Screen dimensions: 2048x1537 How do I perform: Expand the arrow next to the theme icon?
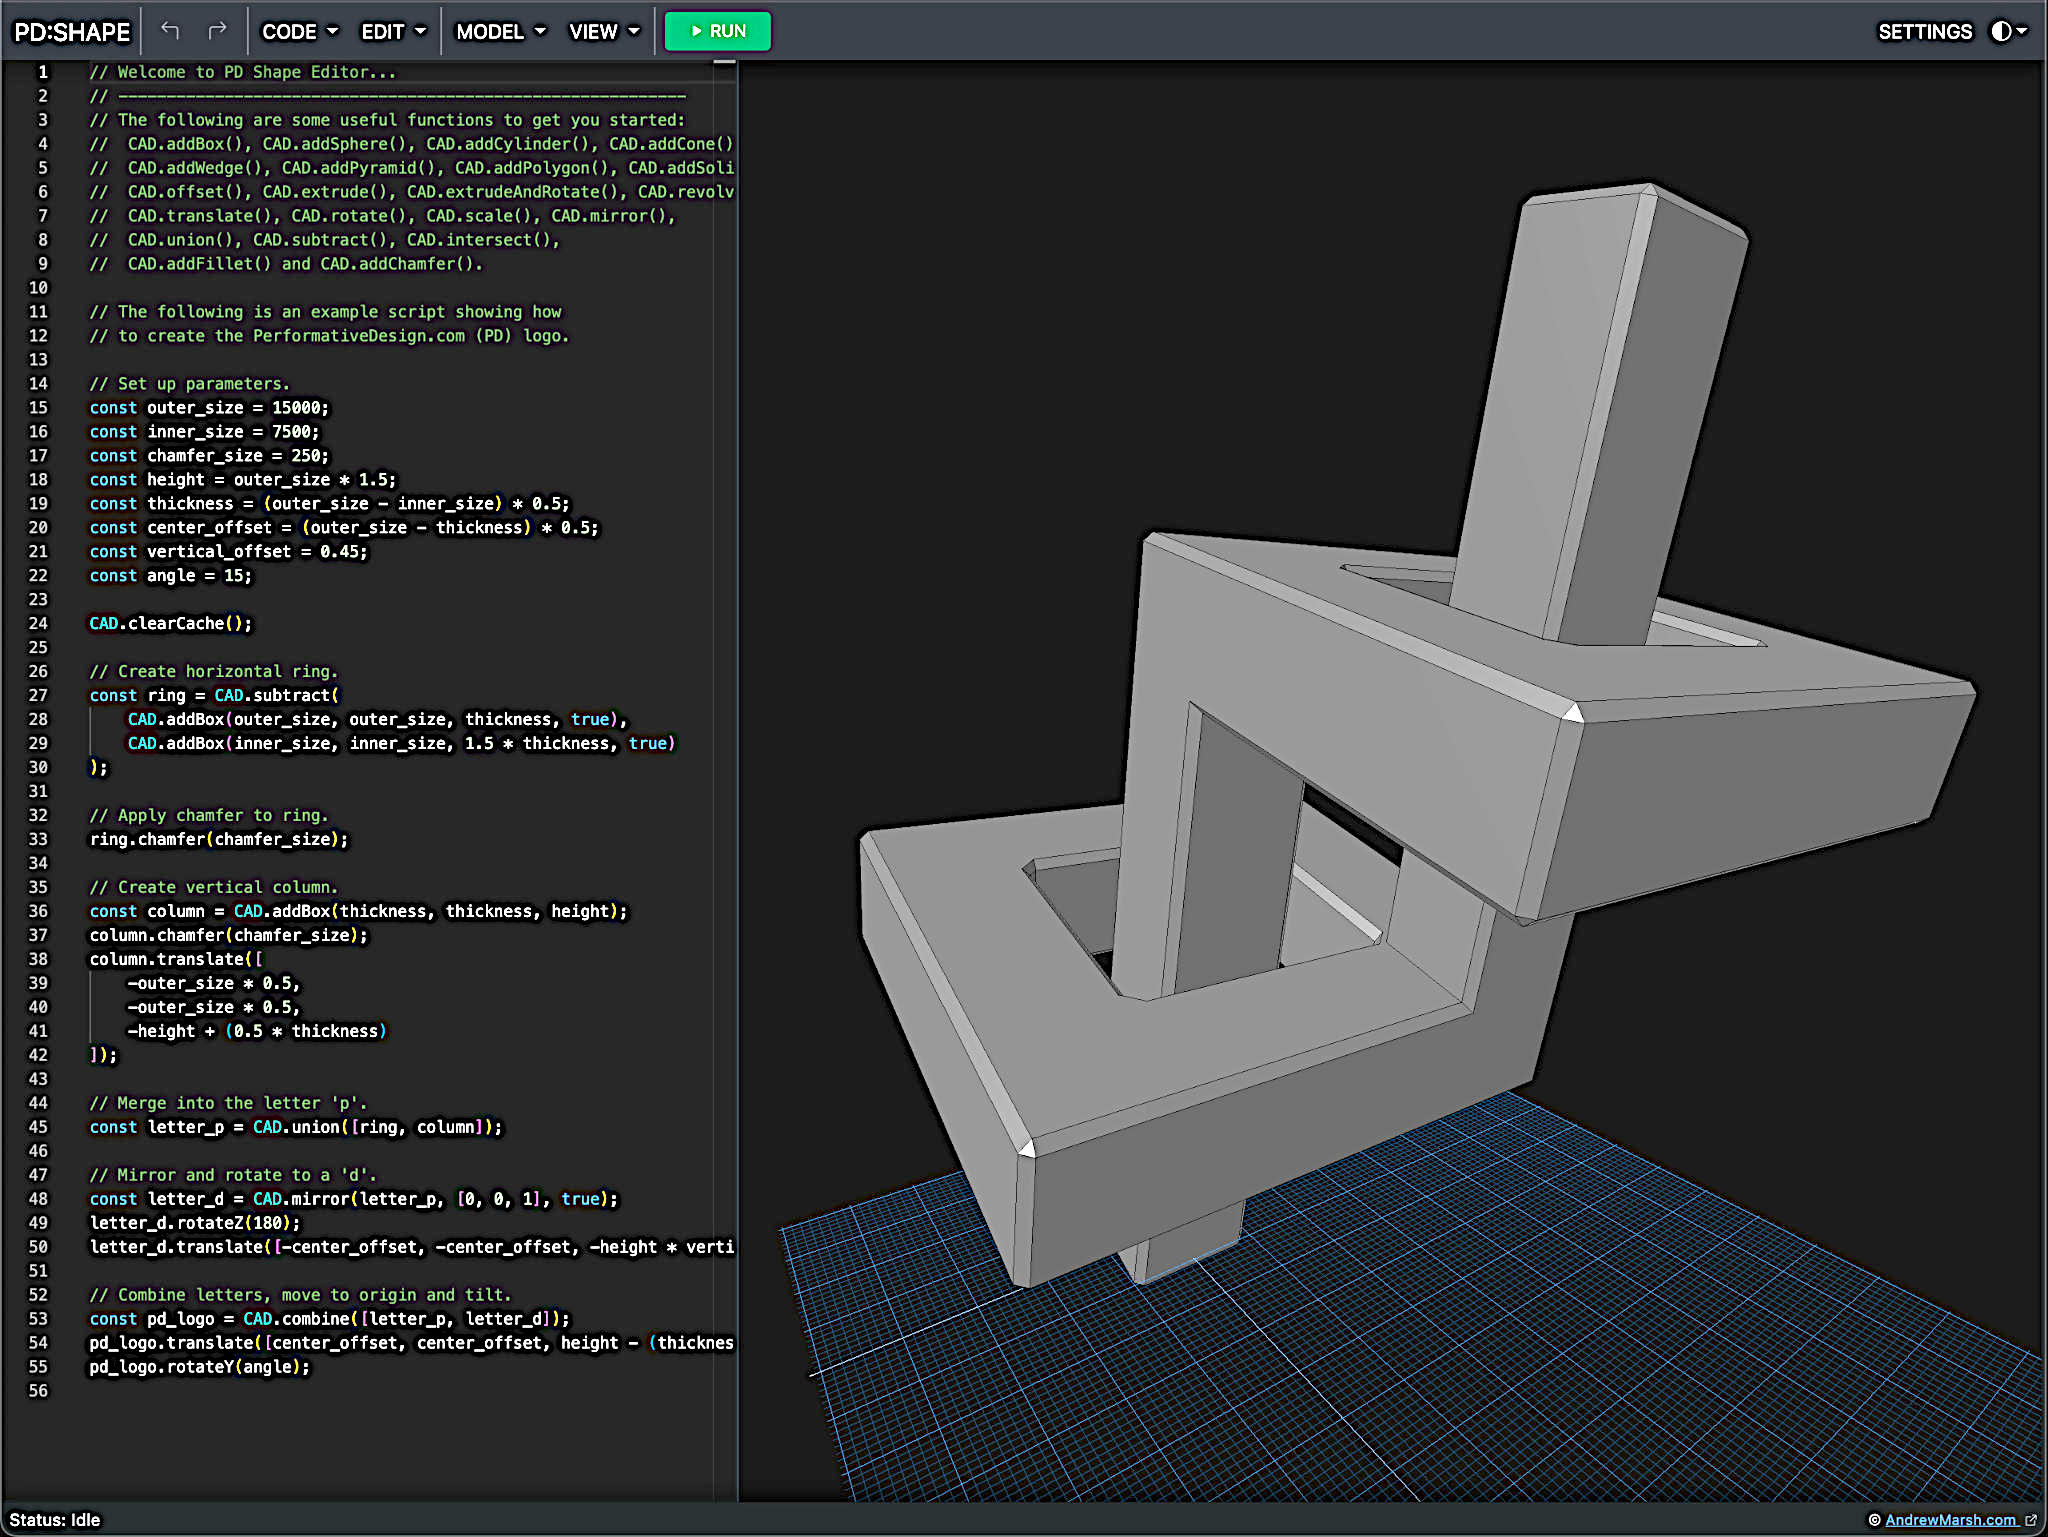(2023, 31)
